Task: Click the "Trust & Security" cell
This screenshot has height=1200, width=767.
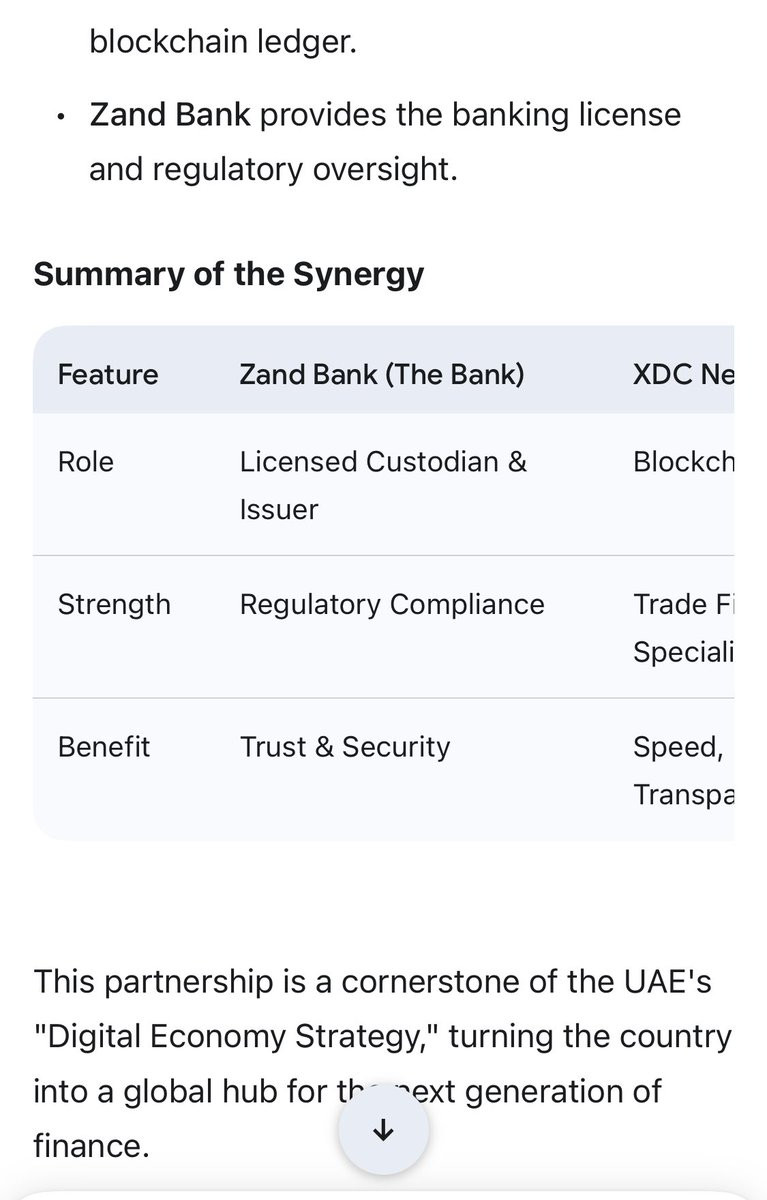Action: (345, 747)
